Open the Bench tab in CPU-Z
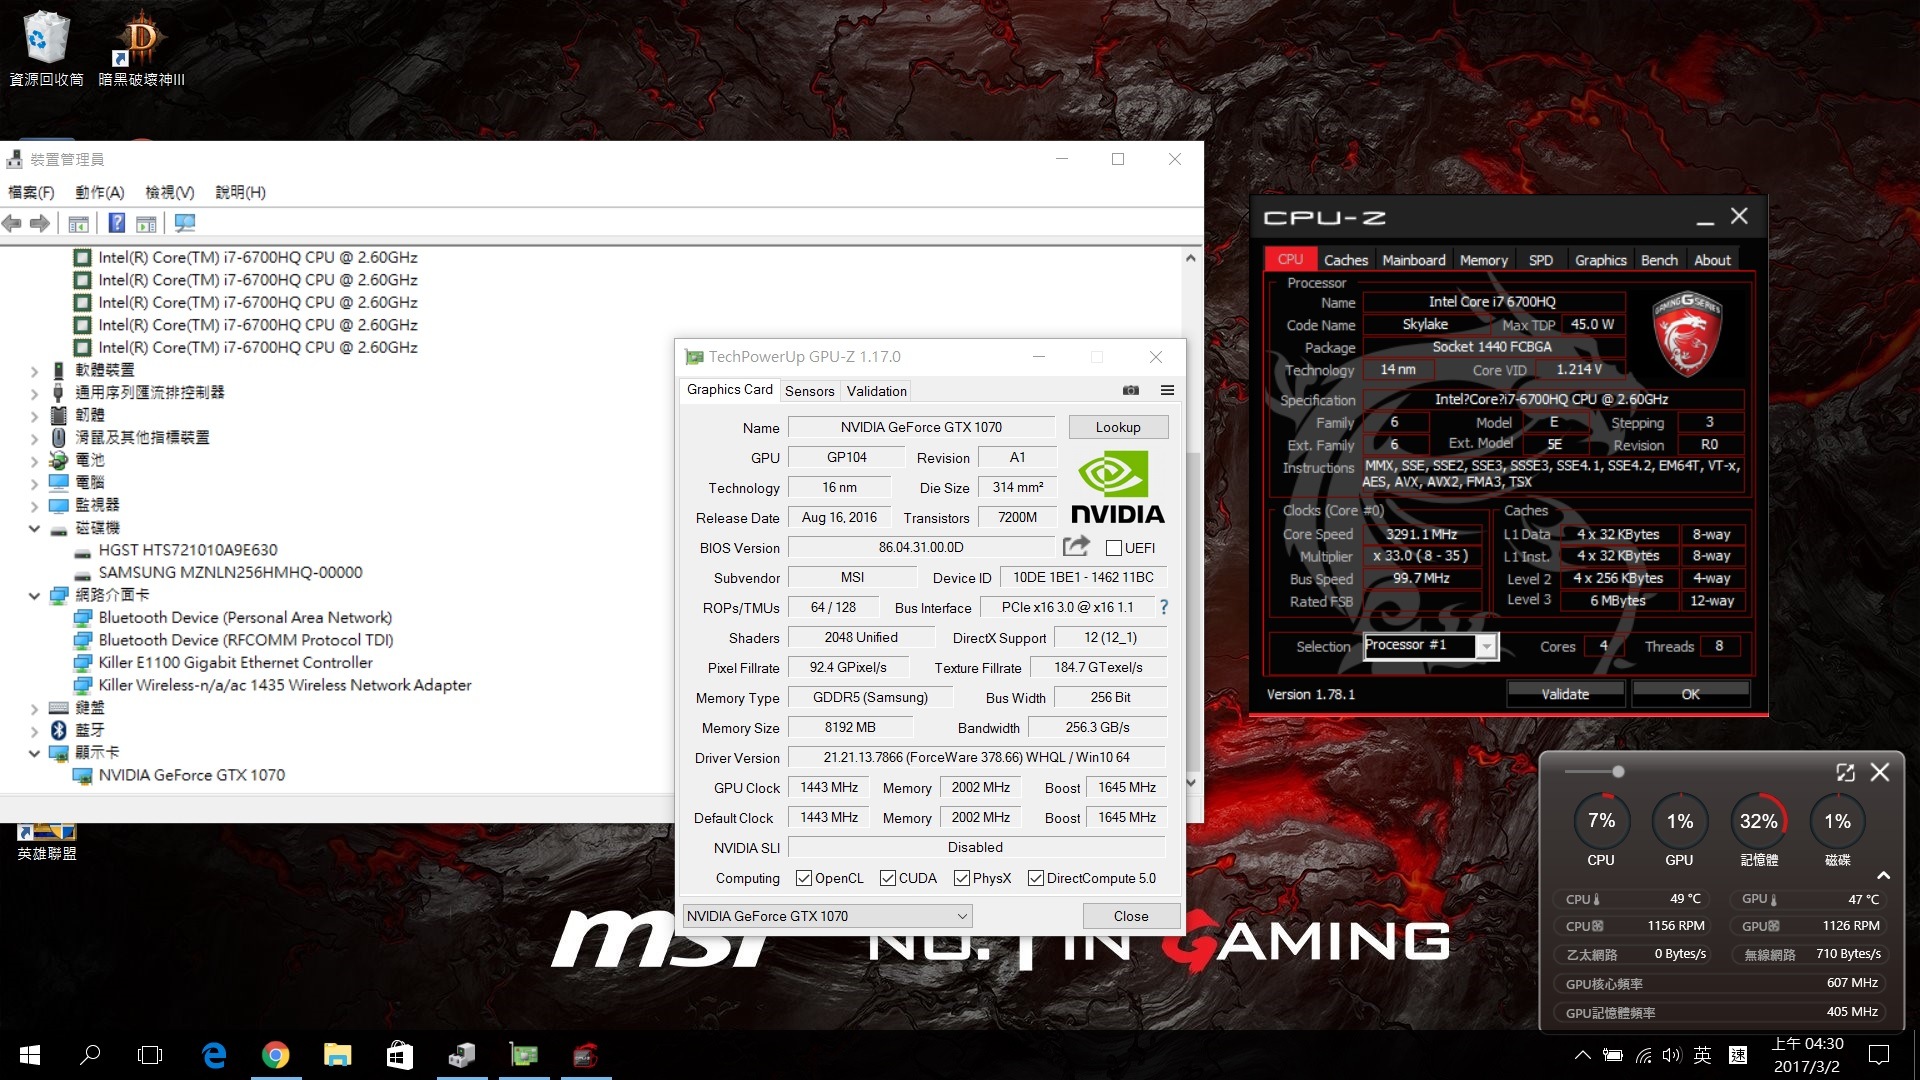The height and width of the screenshot is (1080, 1920). (x=1659, y=260)
